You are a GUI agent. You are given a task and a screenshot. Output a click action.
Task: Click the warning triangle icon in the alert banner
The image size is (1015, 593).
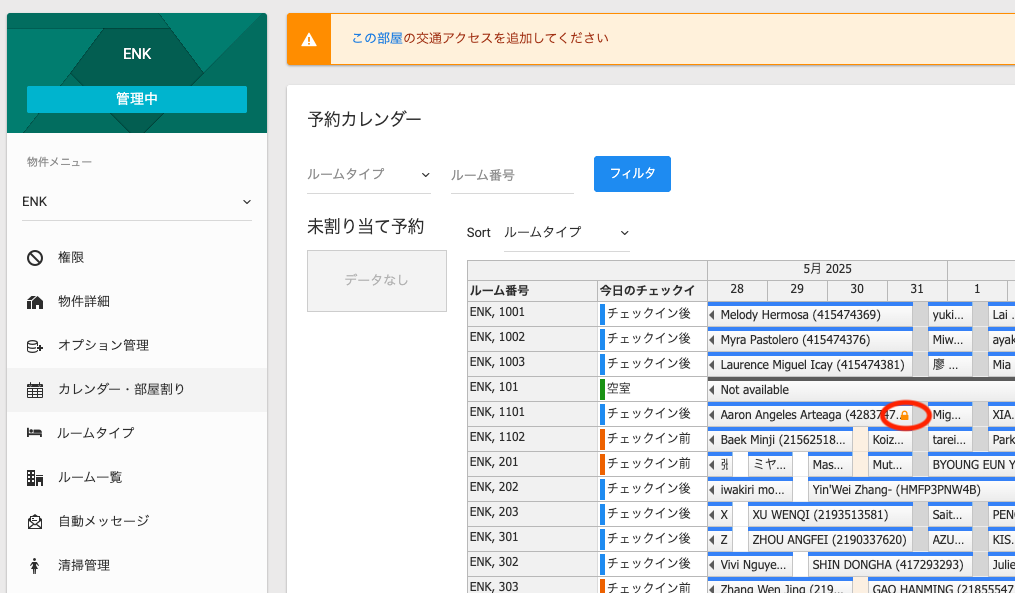[309, 39]
